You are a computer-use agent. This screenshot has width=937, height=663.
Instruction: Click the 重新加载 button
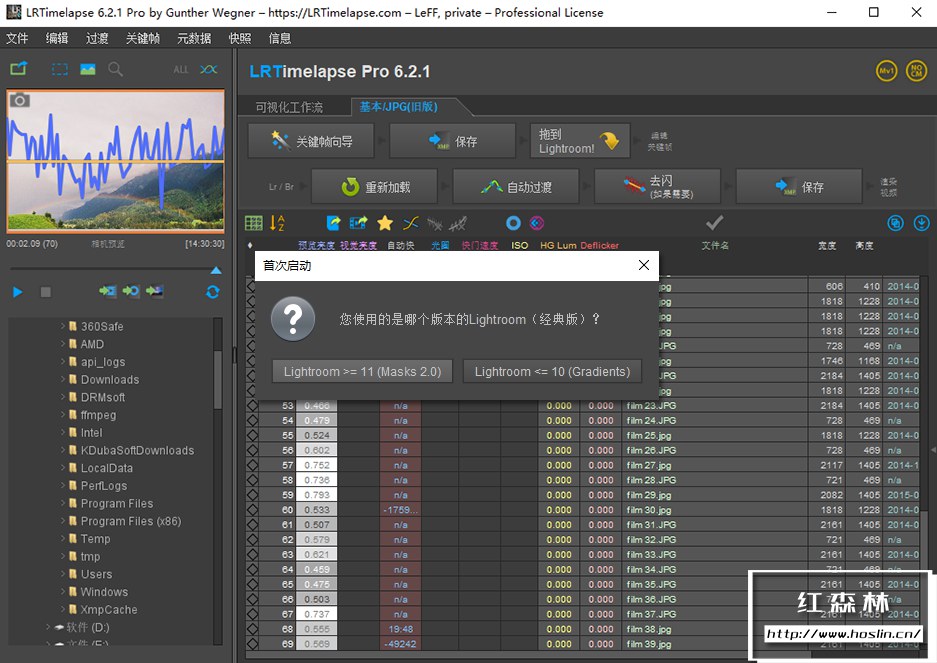(374, 187)
